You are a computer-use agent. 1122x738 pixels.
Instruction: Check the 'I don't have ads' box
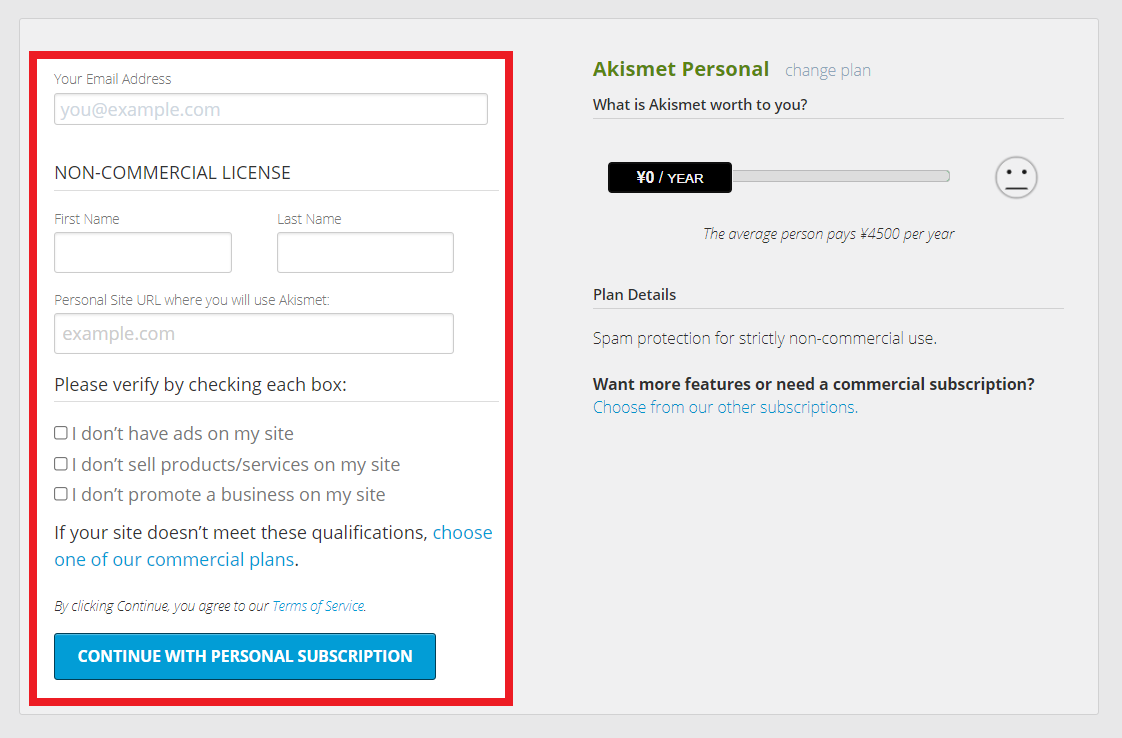(x=61, y=433)
